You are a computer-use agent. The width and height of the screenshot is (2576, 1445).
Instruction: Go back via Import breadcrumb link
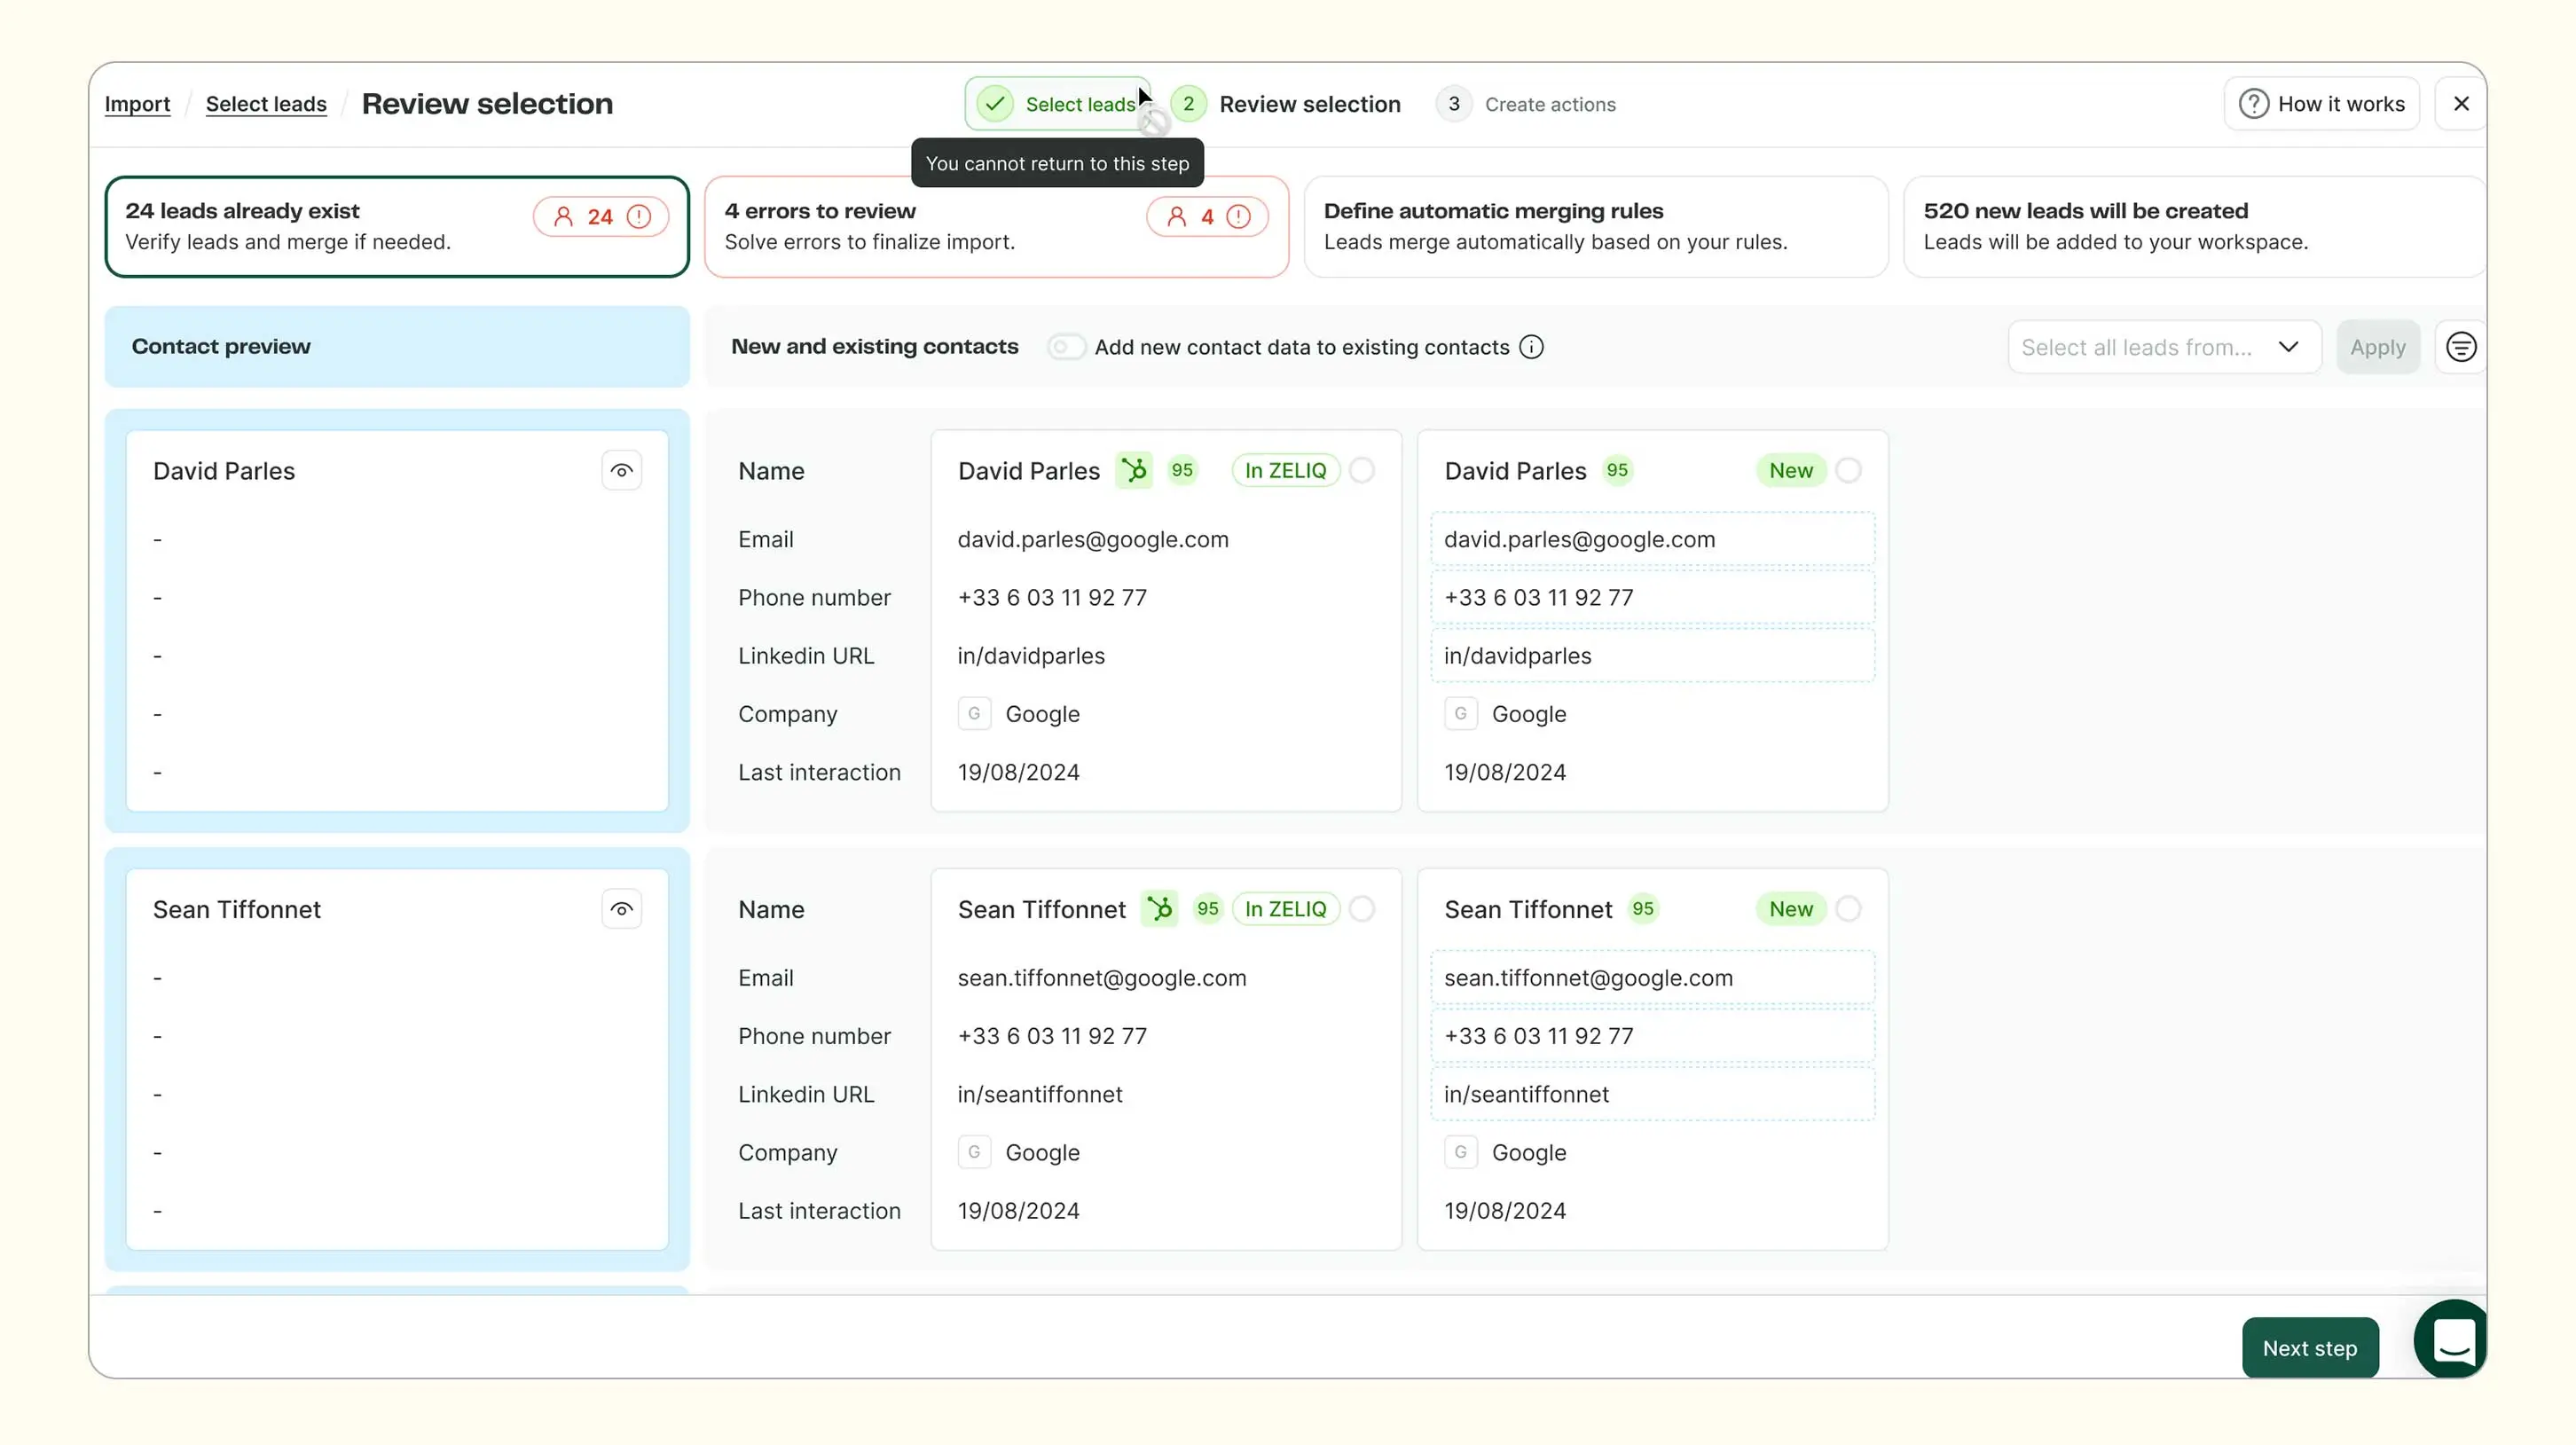137,104
